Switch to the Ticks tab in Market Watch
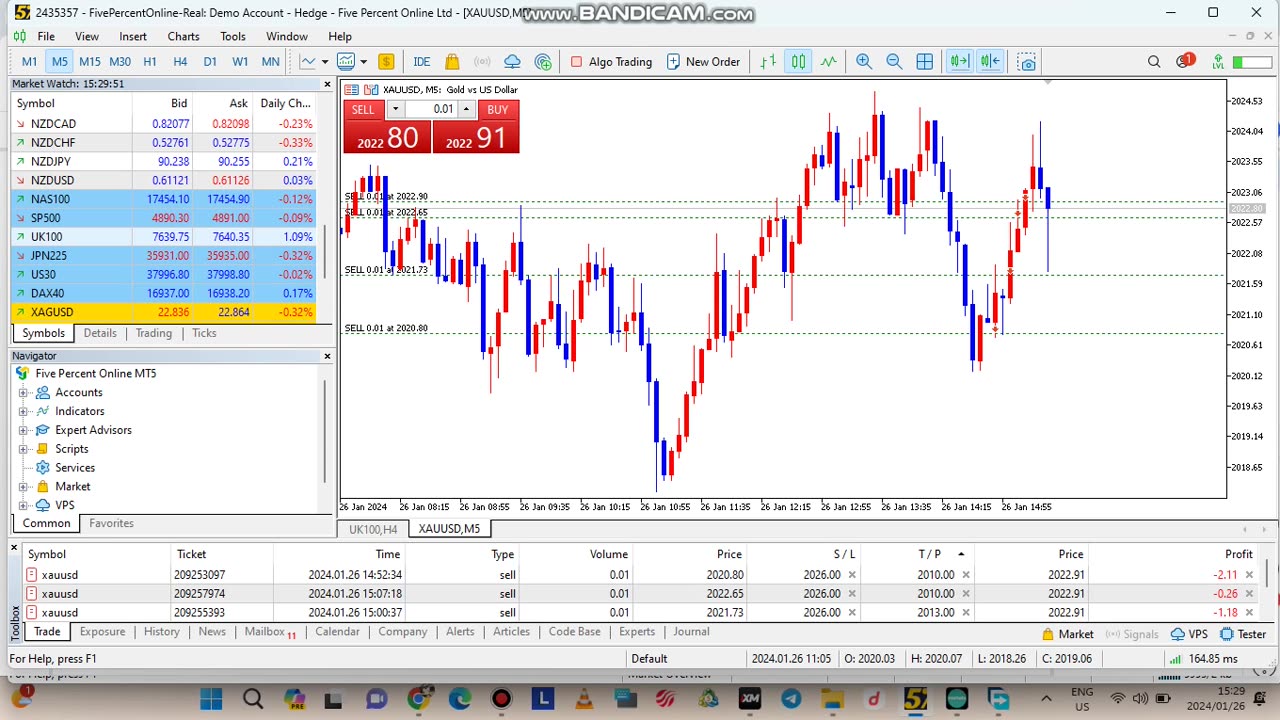Viewport: 1280px width, 720px height. (x=204, y=333)
